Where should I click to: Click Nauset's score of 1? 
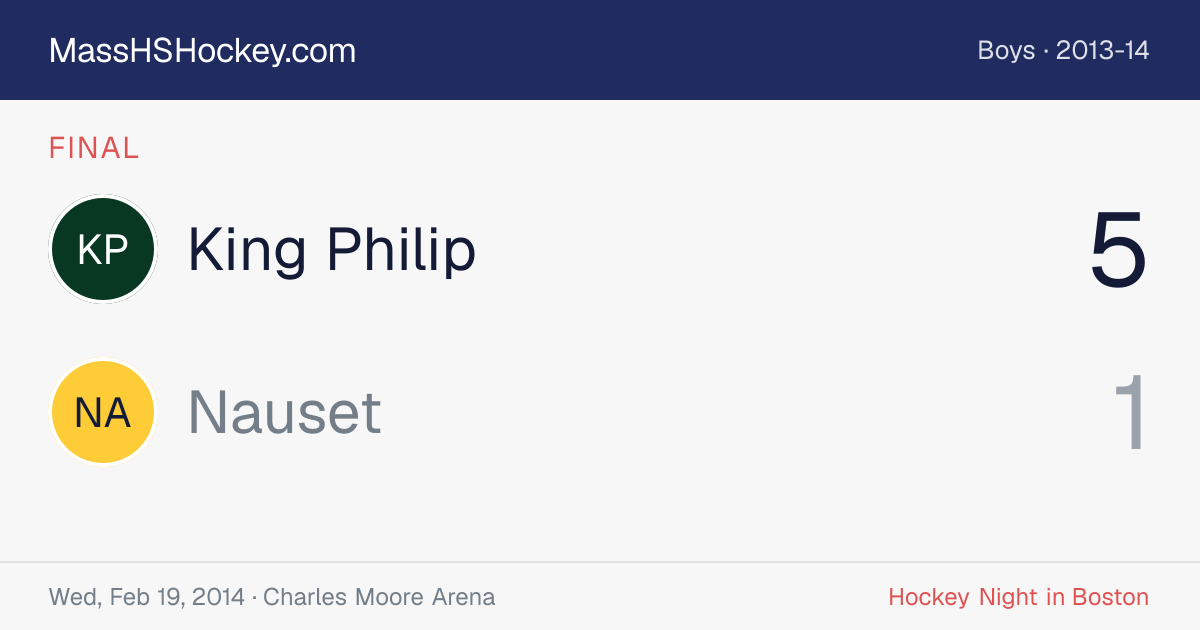coord(1130,412)
